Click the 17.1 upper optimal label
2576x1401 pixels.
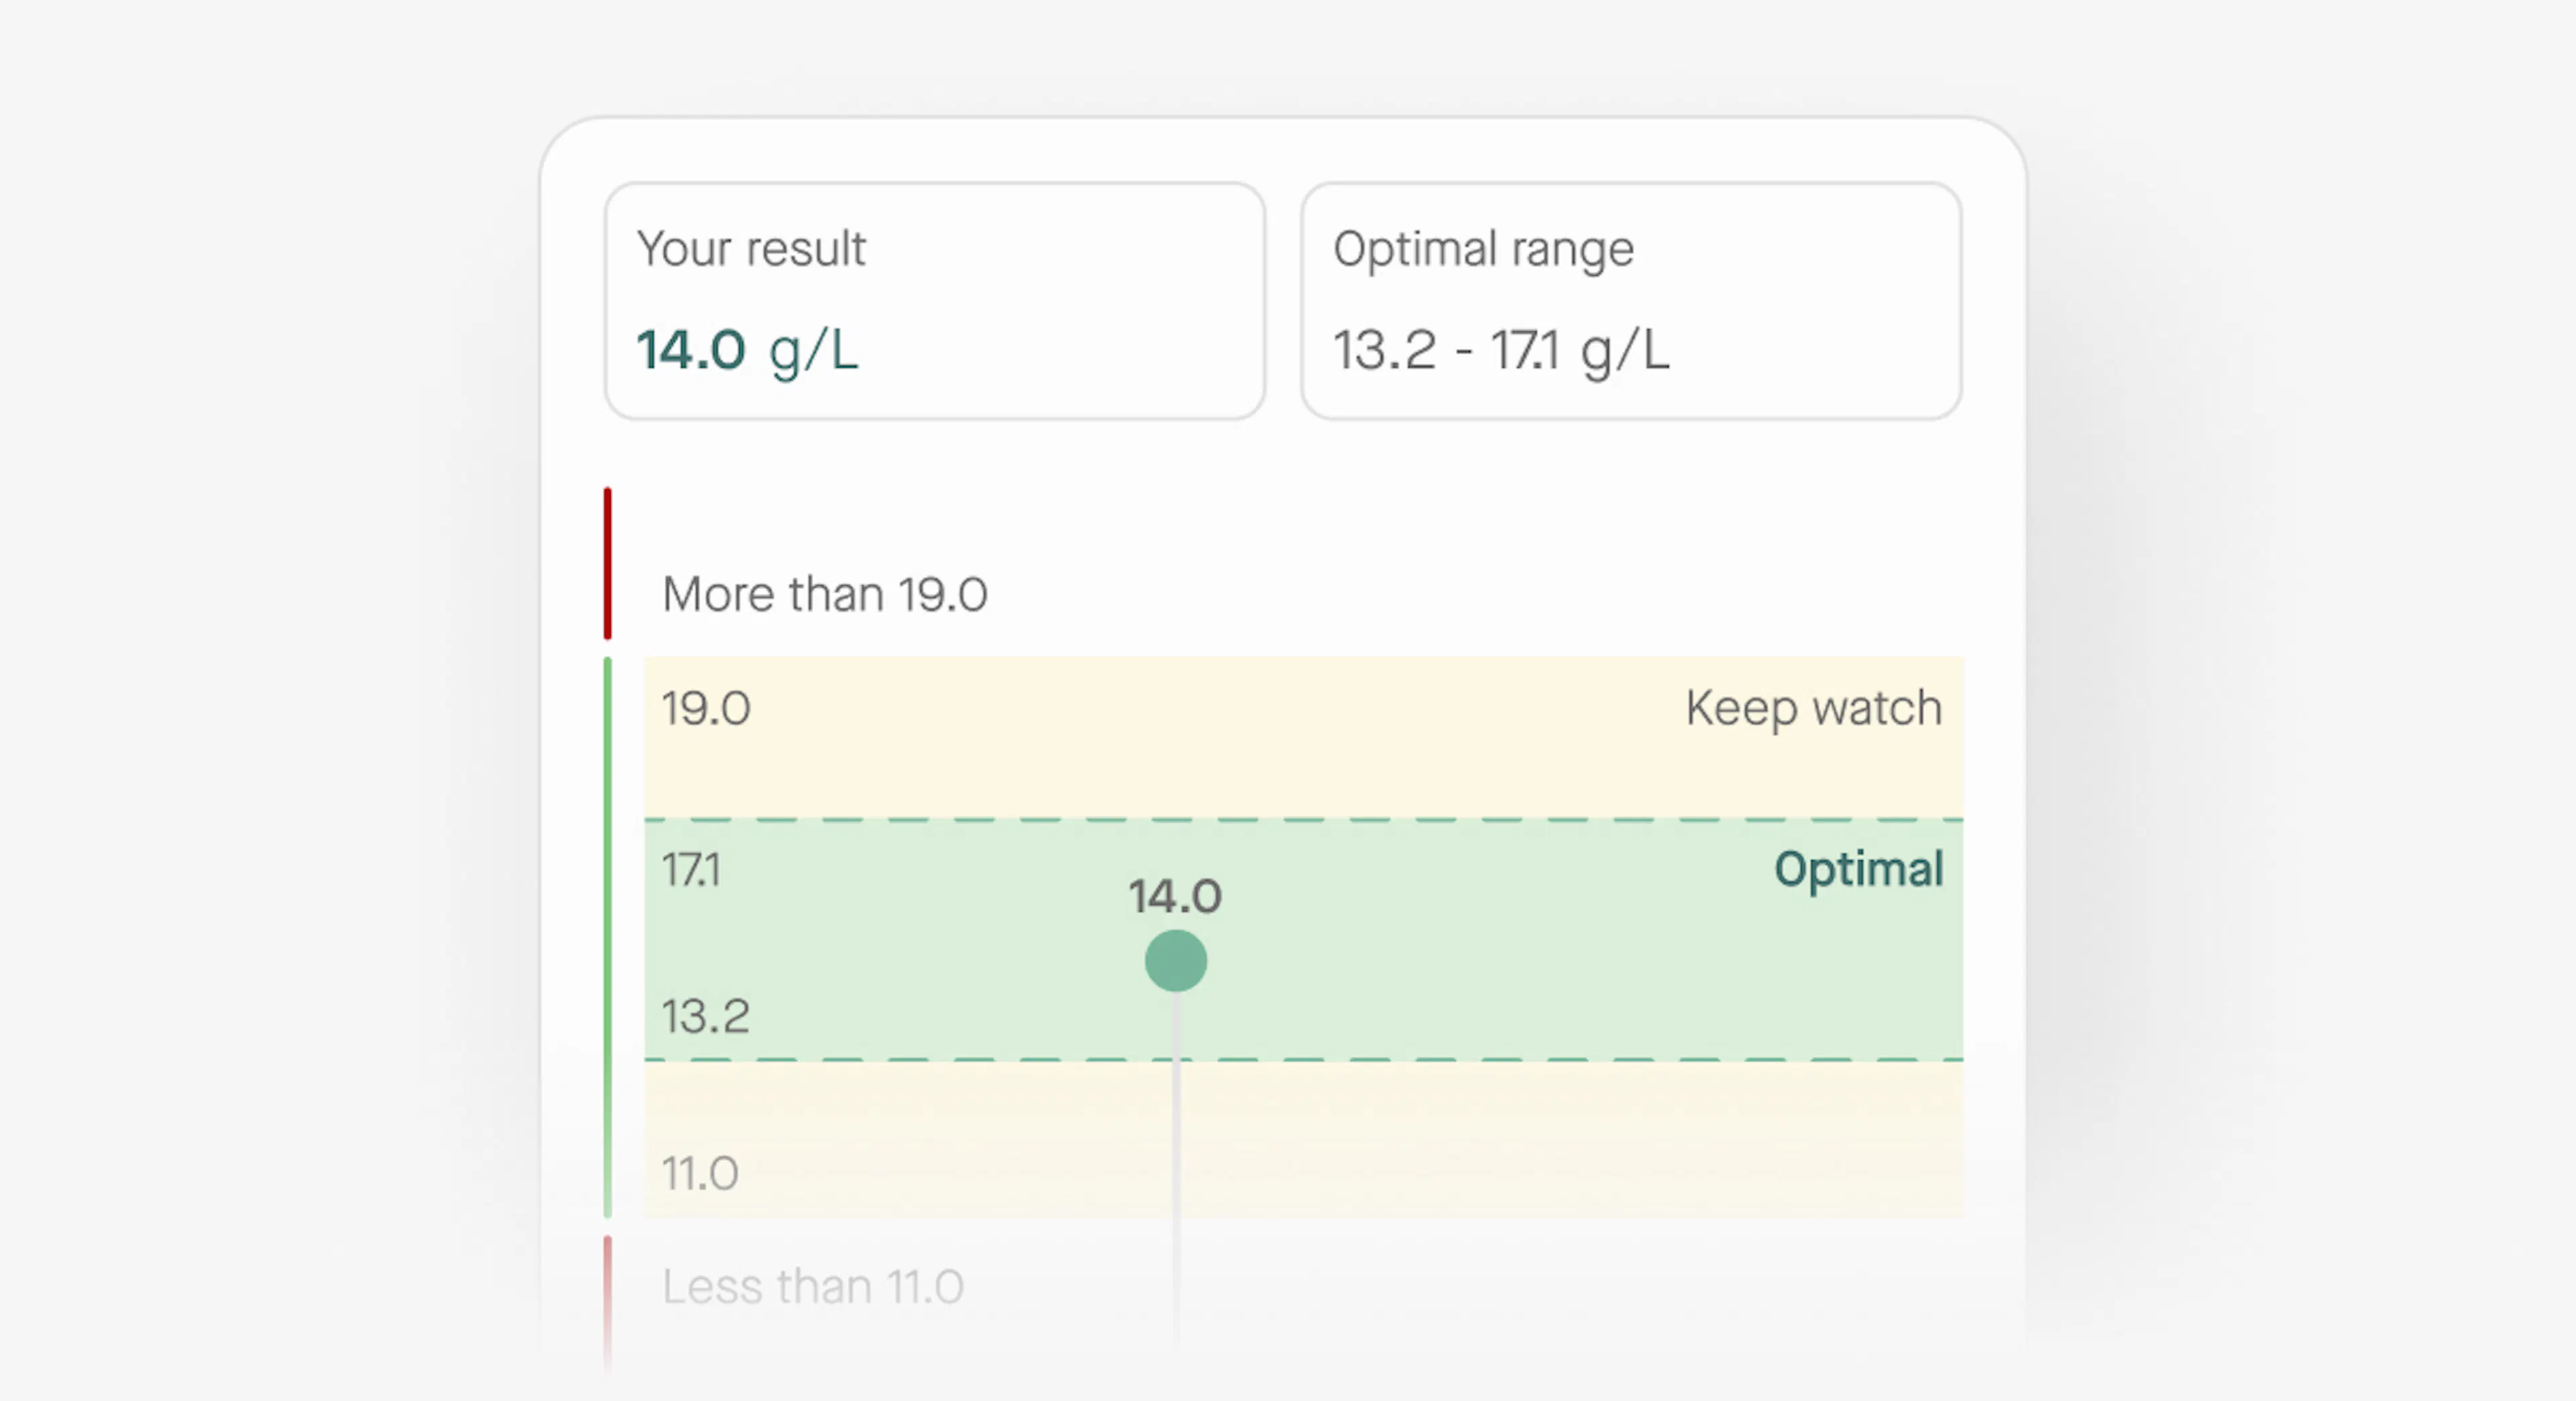[x=690, y=869]
